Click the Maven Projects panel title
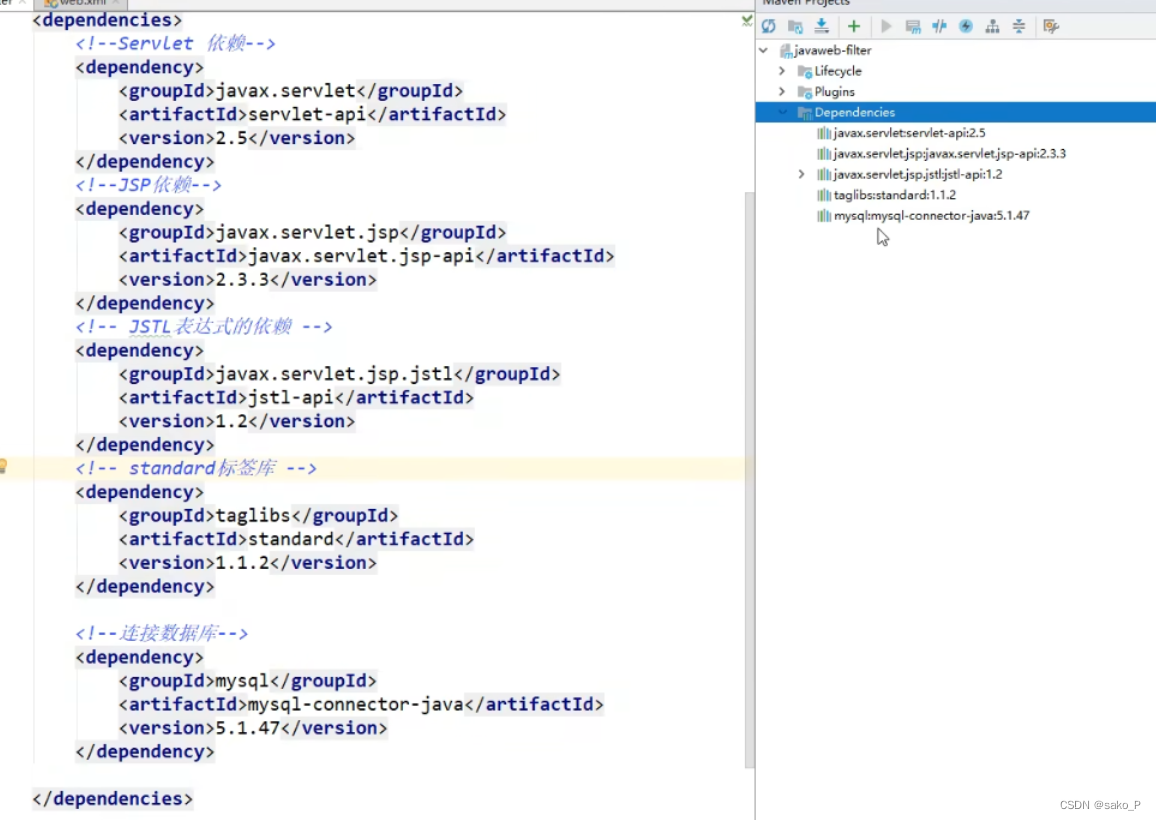The width and height of the screenshot is (1156, 820). pyautogui.click(x=806, y=4)
